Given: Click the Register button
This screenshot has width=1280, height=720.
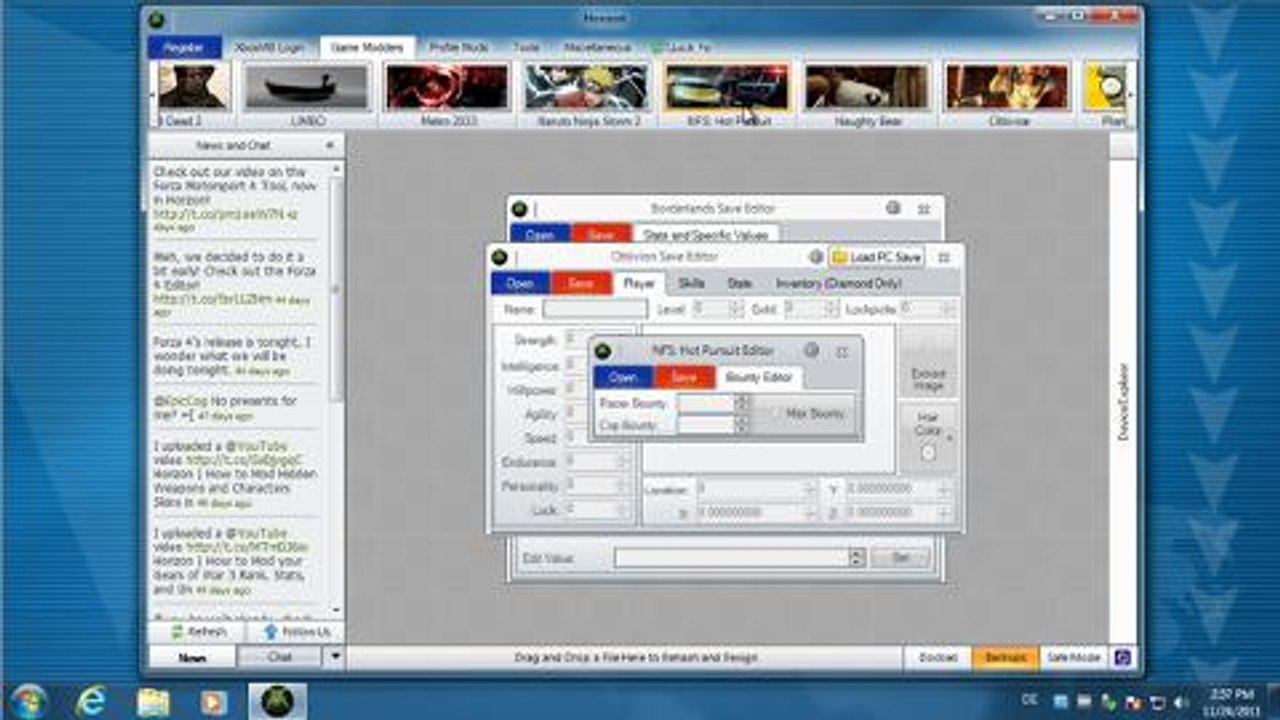Looking at the screenshot, I should pos(184,47).
